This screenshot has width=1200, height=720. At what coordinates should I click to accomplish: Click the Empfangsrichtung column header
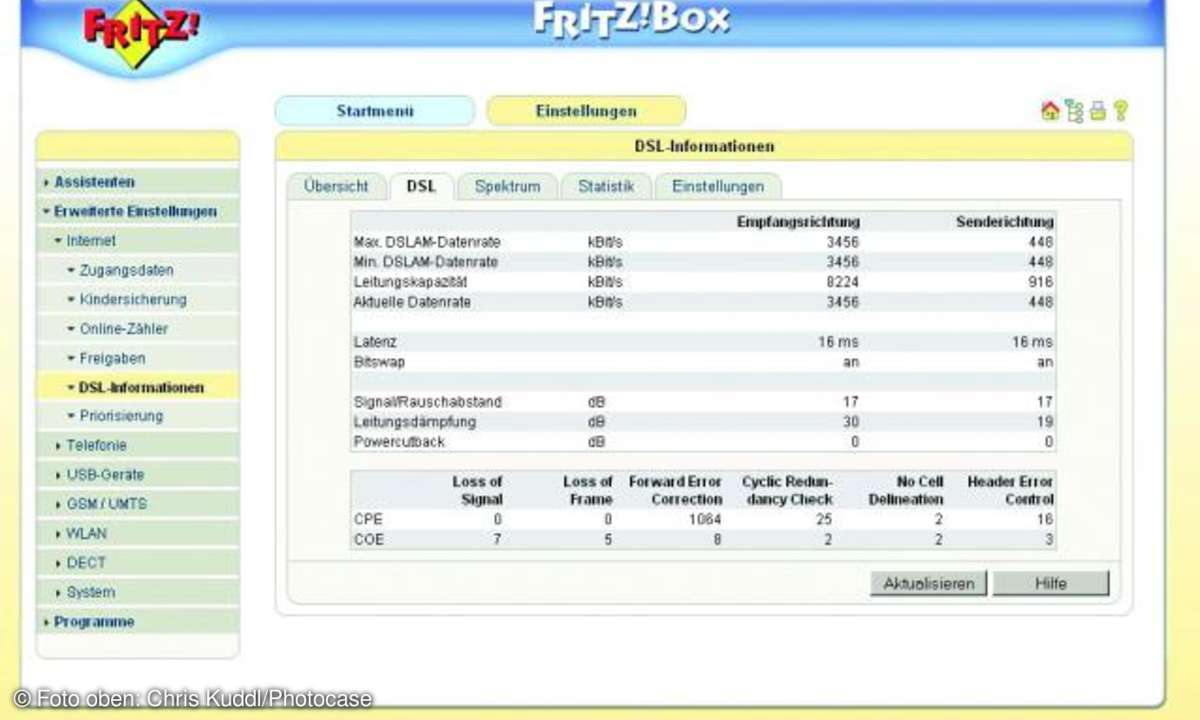[x=798, y=222]
